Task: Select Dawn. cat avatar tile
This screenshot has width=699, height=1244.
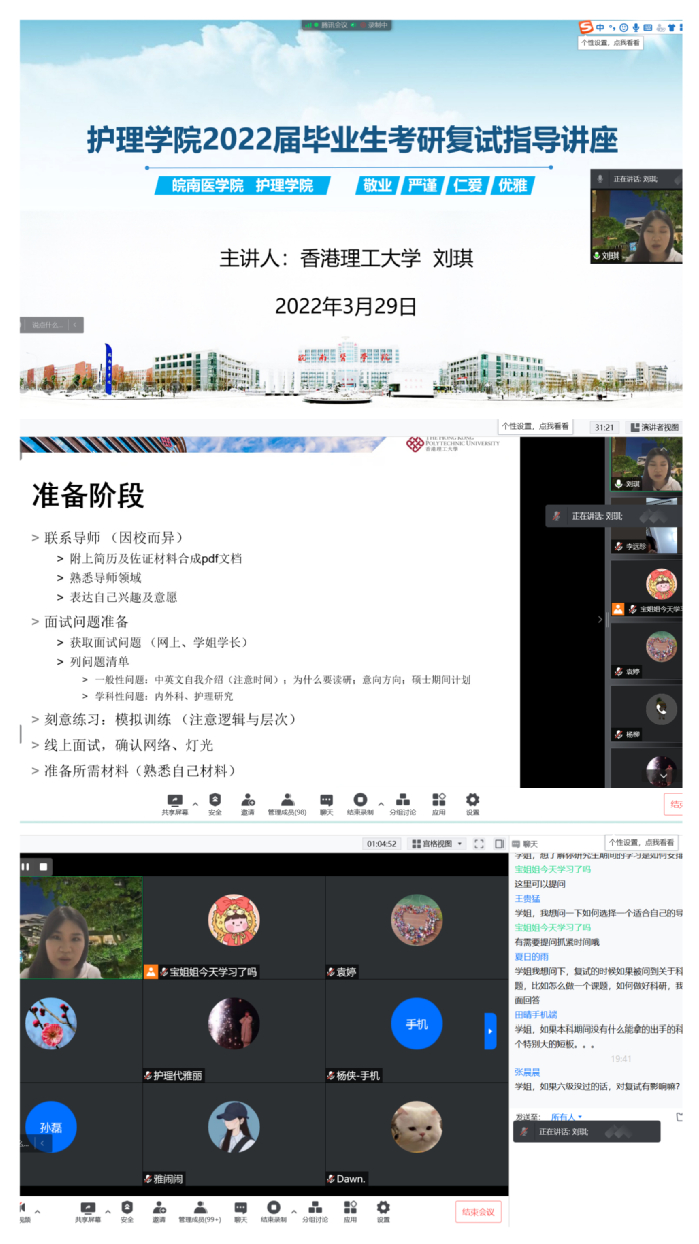Action: coord(416,1135)
